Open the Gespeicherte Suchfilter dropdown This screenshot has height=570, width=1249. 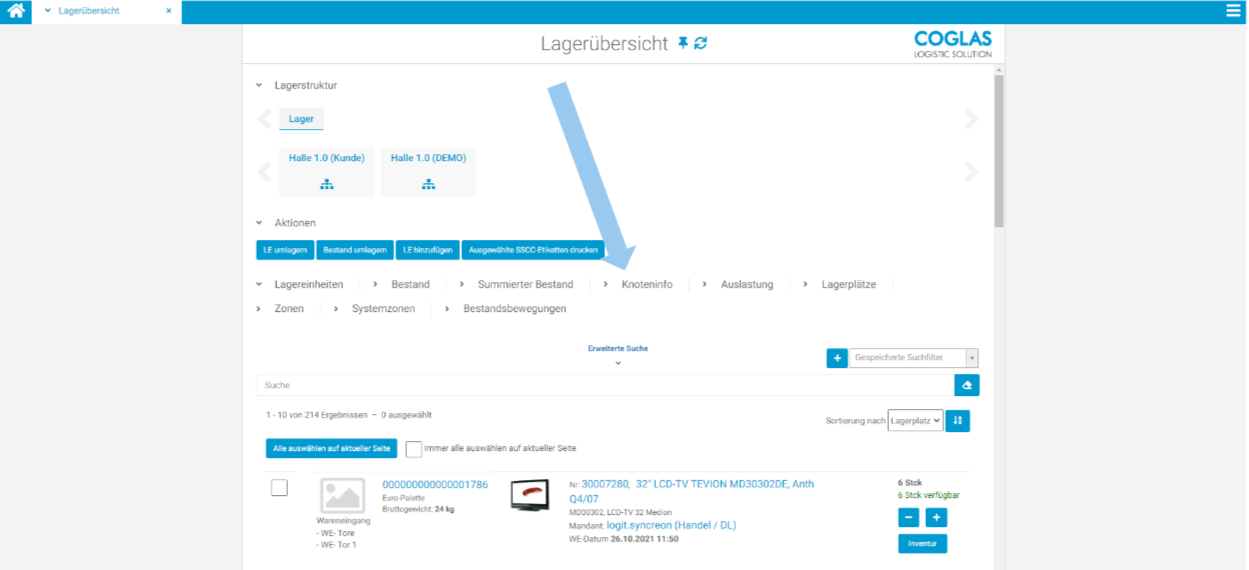913,358
